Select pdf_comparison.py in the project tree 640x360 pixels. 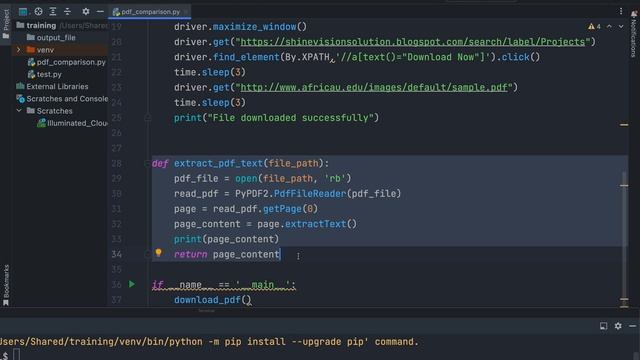pyautogui.click(x=71, y=62)
